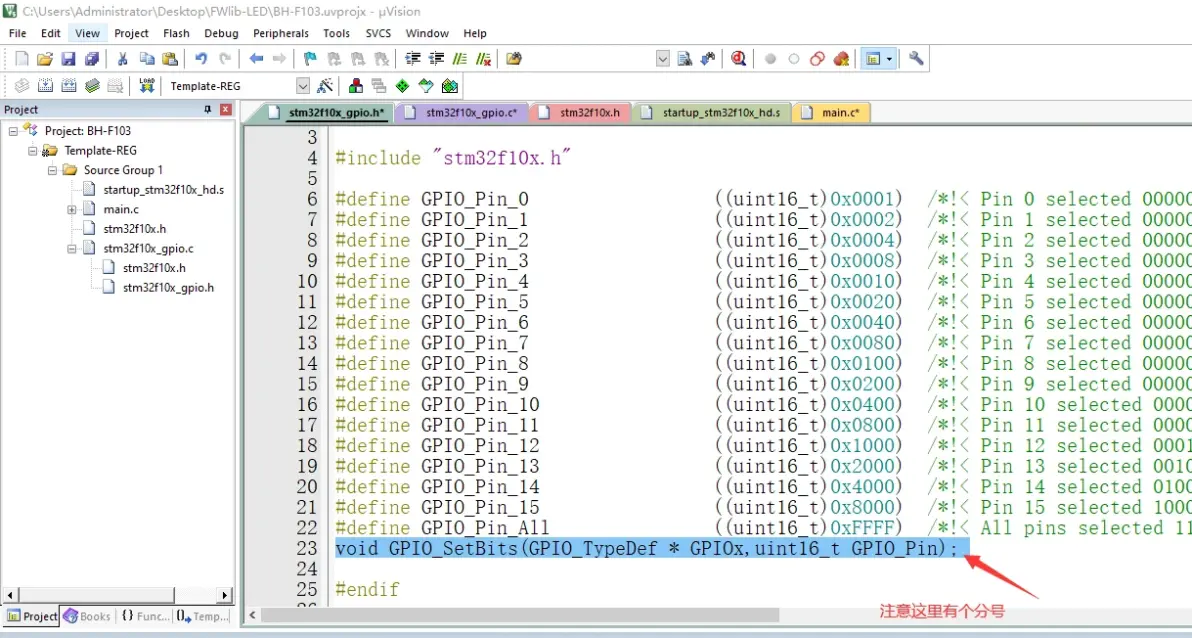Close the Project panel
Viewport: 1192px width, 638px height.
(x=225, y=110)
